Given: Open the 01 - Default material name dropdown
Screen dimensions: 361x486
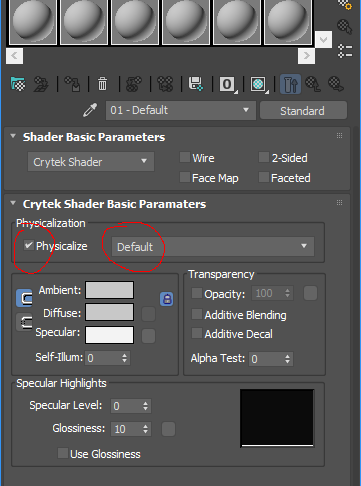Looking at the screenshot, I should (x=181, y=110).
